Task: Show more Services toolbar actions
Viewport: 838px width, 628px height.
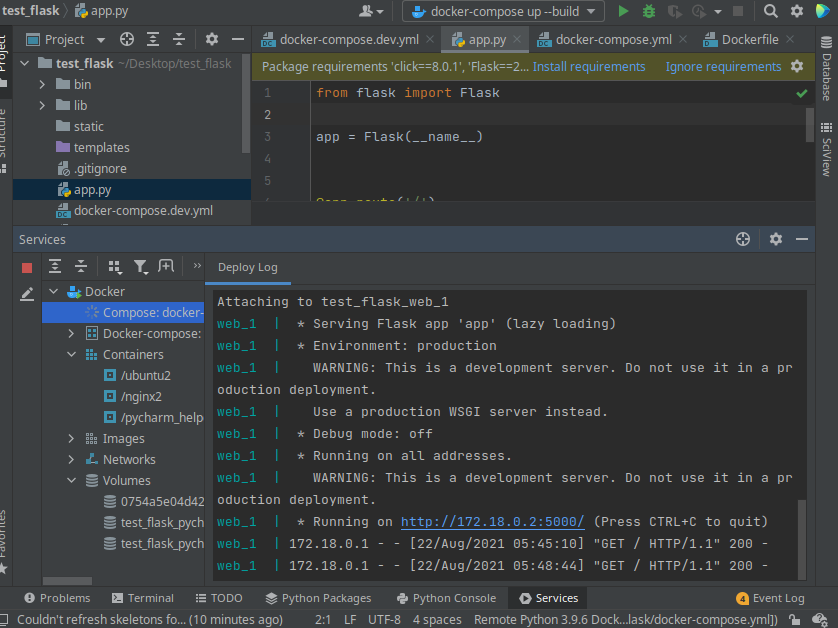Action: (x=197, y=266)
